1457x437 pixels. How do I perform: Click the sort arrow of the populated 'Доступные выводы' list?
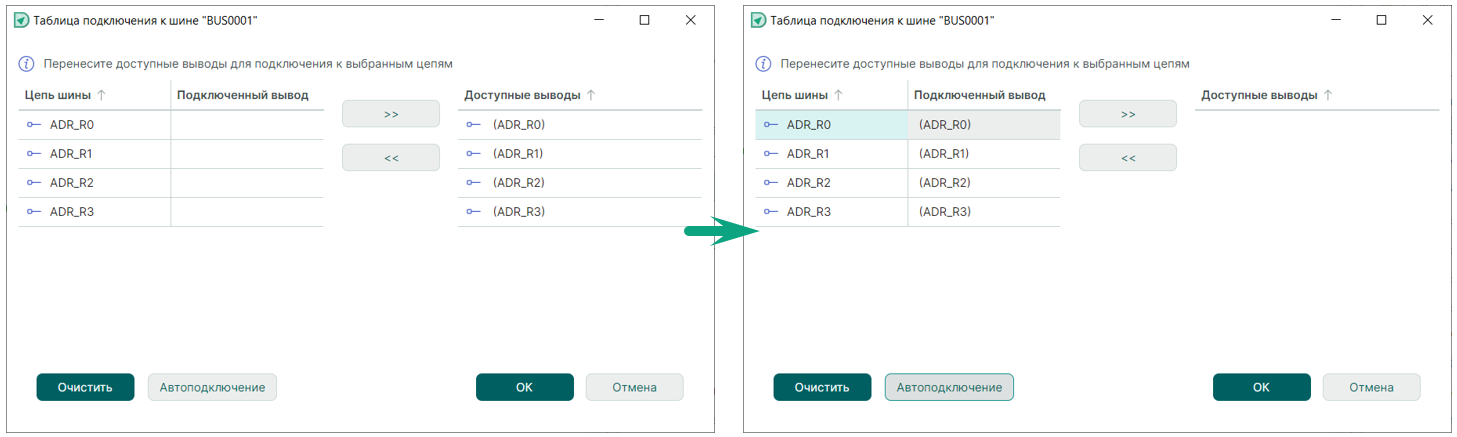click(x=591, y=96)
